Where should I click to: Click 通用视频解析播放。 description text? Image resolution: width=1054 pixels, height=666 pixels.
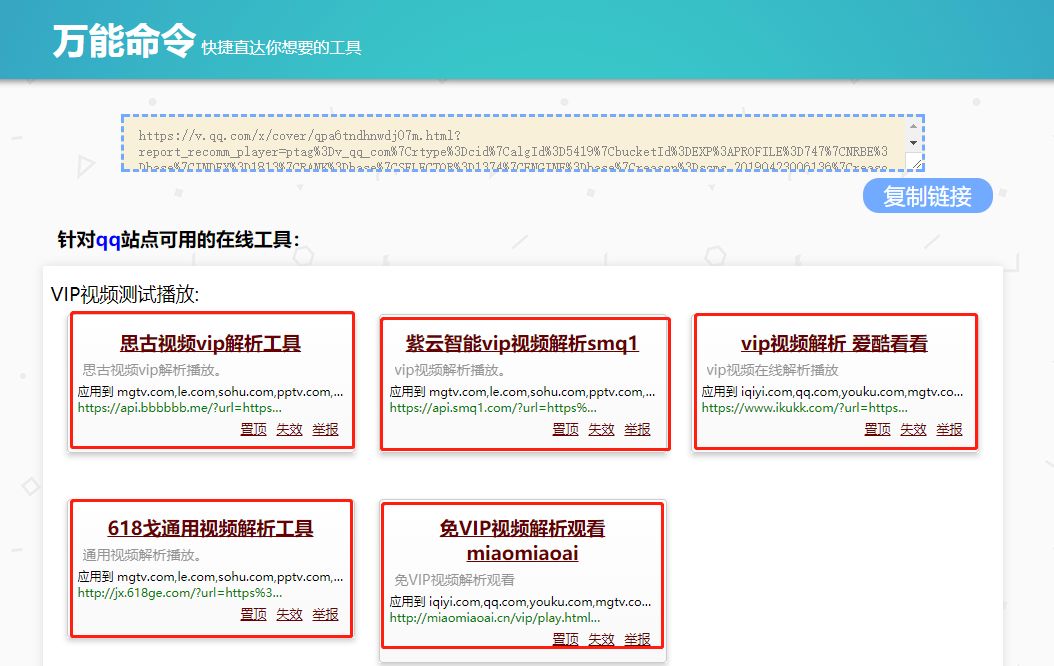click(142, 554)
